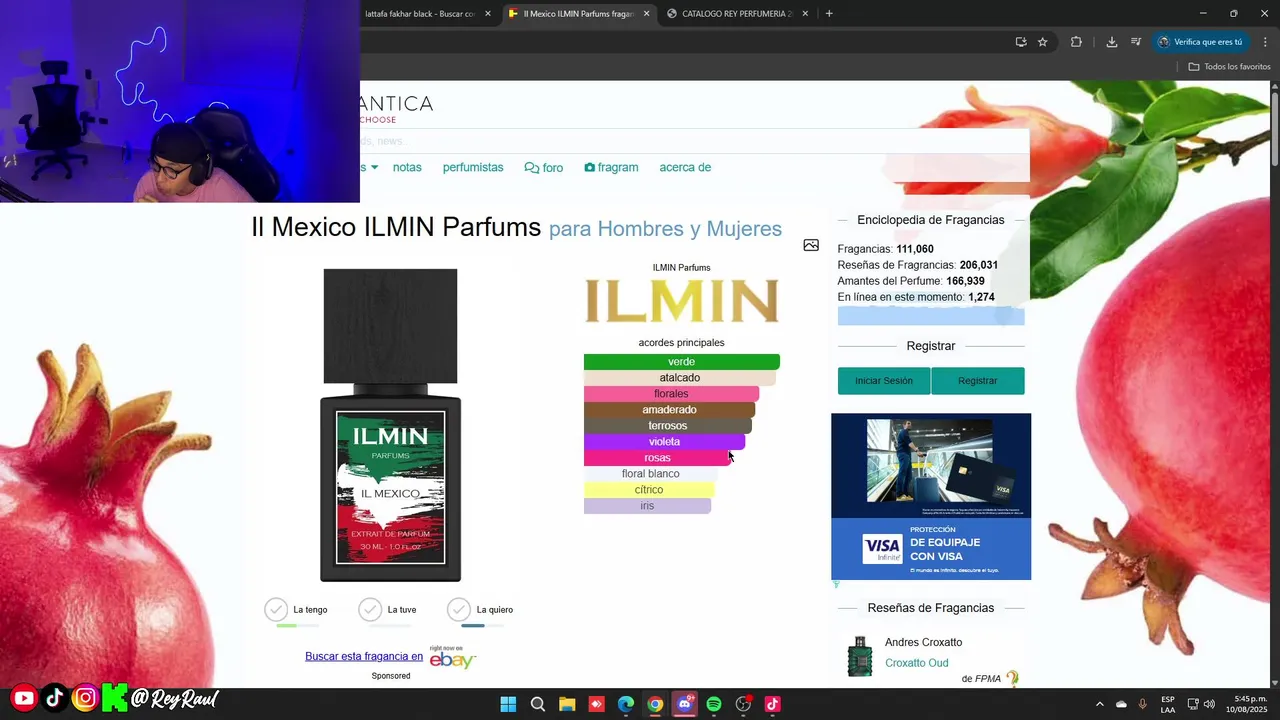Install page as app icon in address bar
Viewport: 1280px width, 720px height.
pos(1021,42)
